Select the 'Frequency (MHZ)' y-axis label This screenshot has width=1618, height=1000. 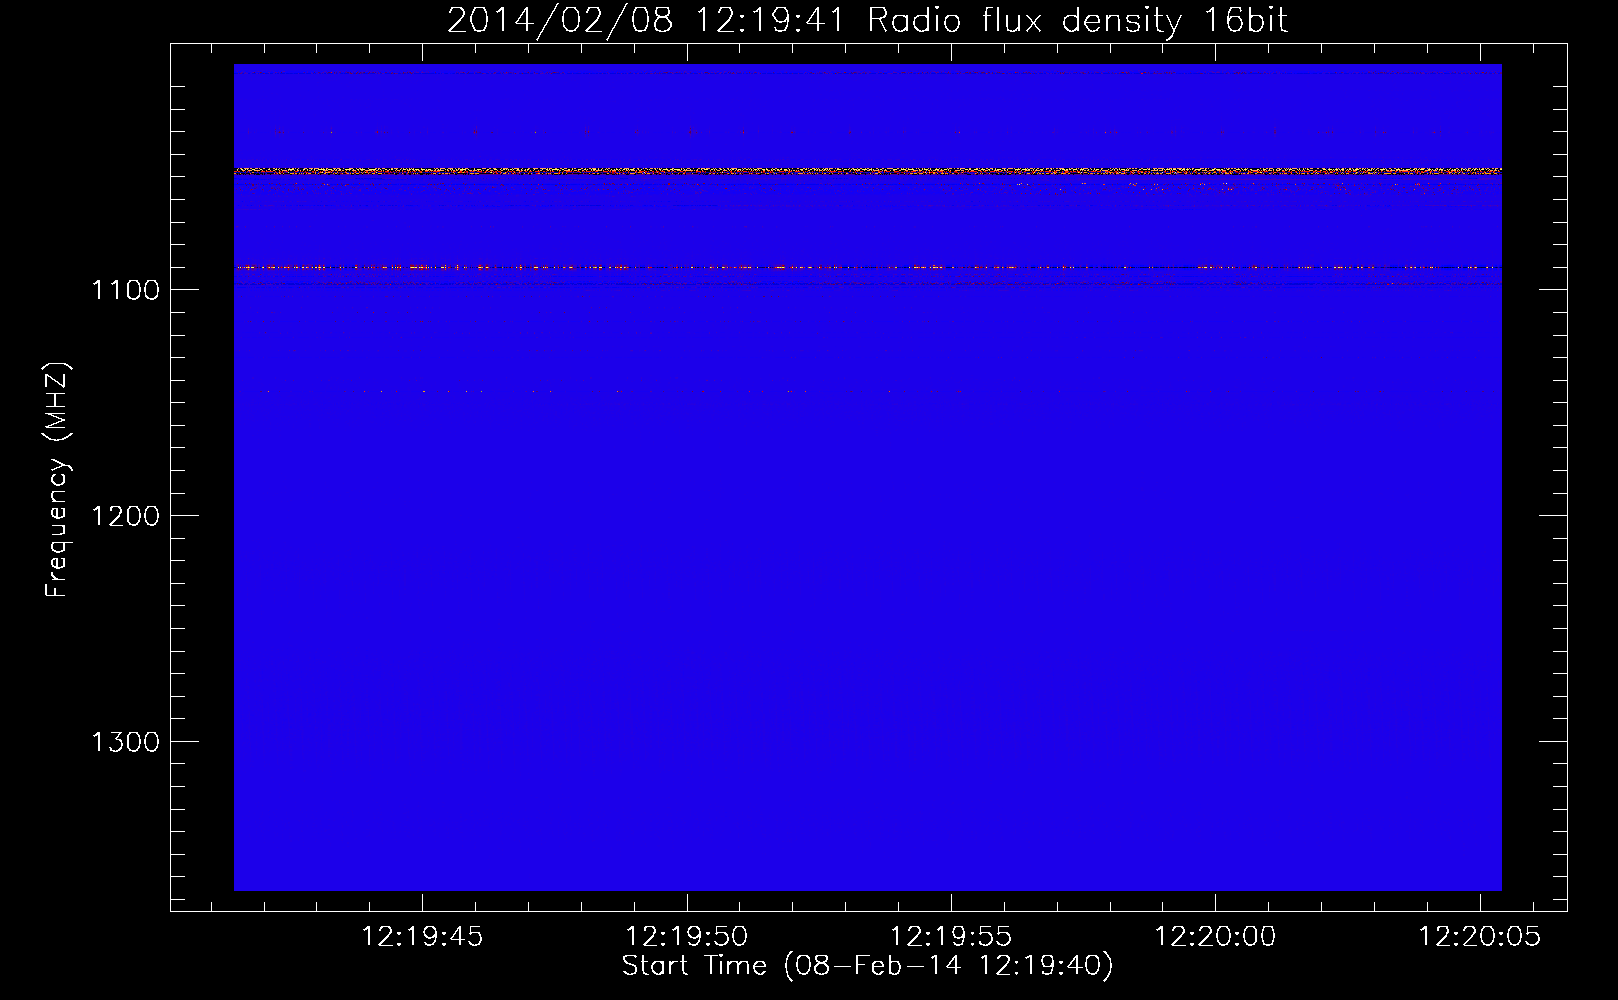click(x=57, y=480)
